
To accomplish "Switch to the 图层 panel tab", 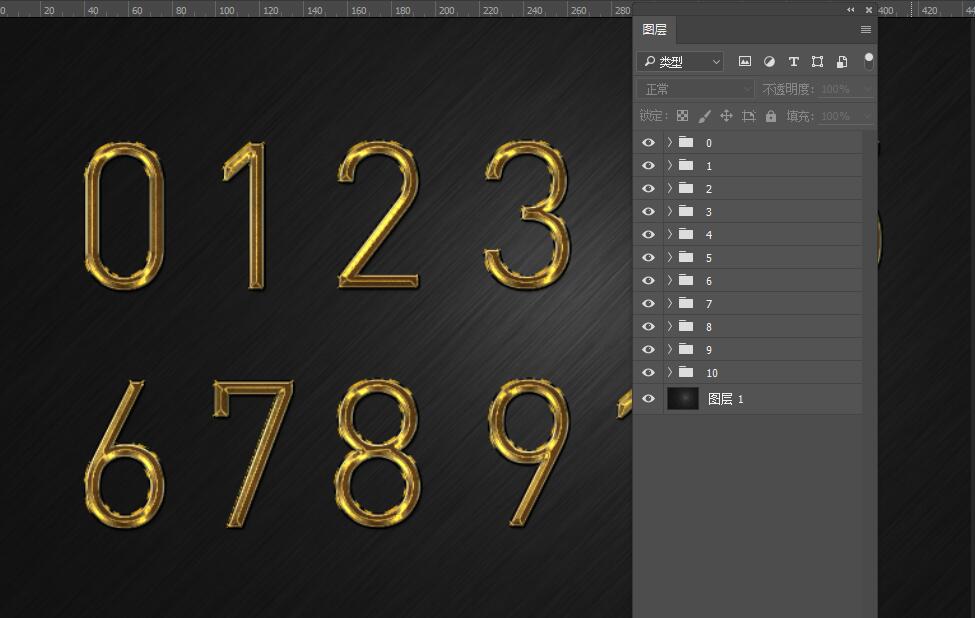I will click(x=654, y=29).
